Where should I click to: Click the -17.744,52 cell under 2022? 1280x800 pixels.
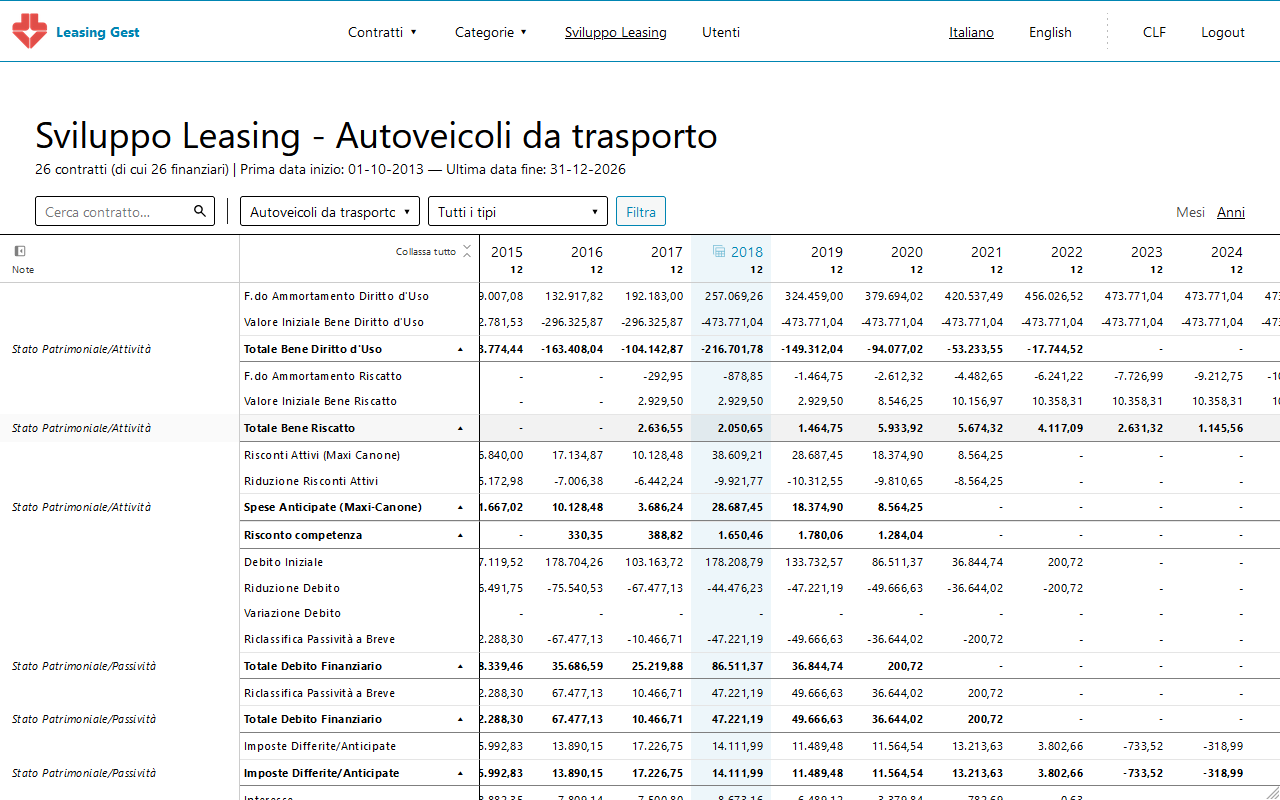1055,349
